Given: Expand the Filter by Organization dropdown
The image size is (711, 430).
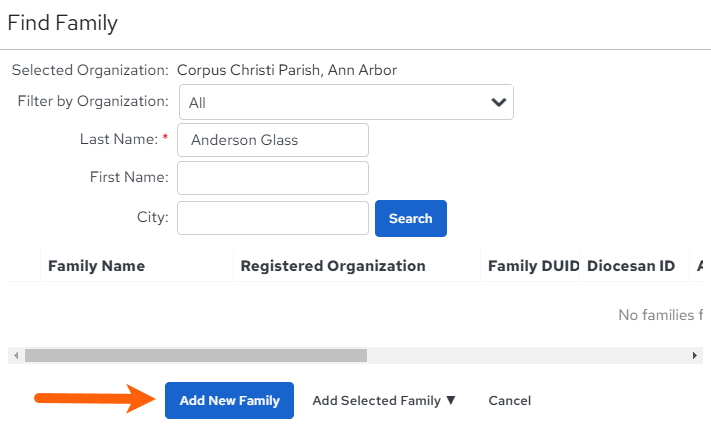Looking at the screenshot, I should 346,102.
